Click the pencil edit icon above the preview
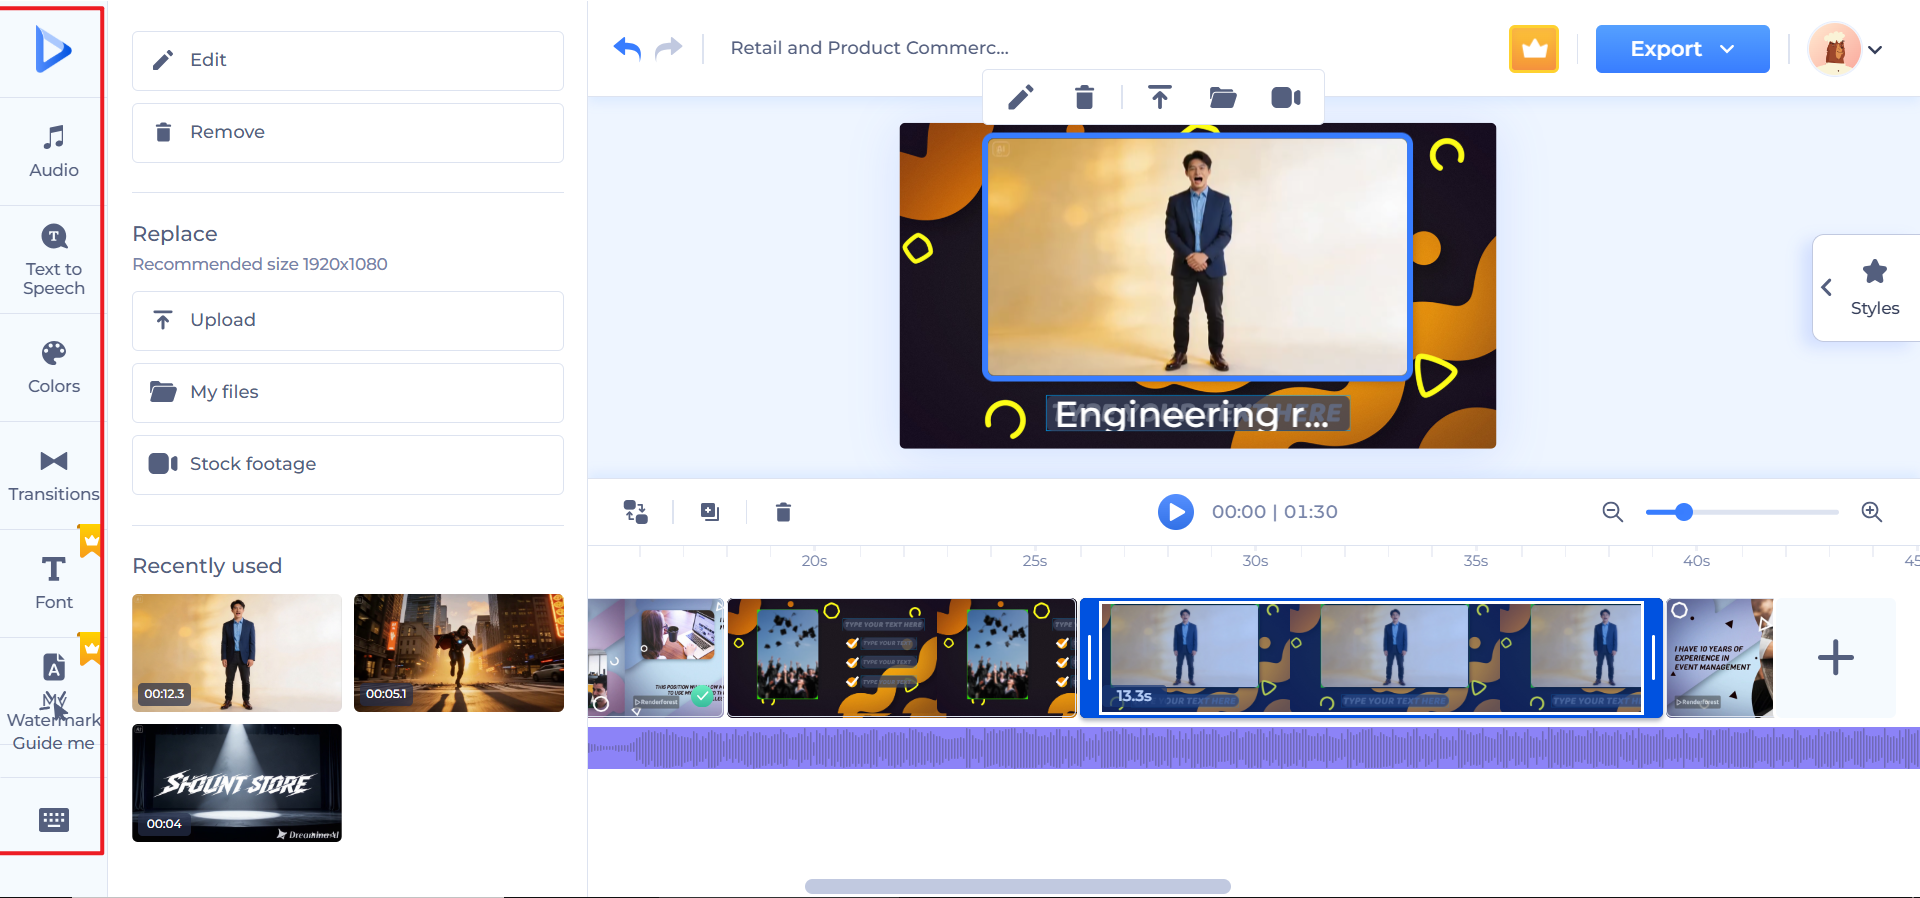Viewport: 1920px width, 898px height. tap(1020, 97)
